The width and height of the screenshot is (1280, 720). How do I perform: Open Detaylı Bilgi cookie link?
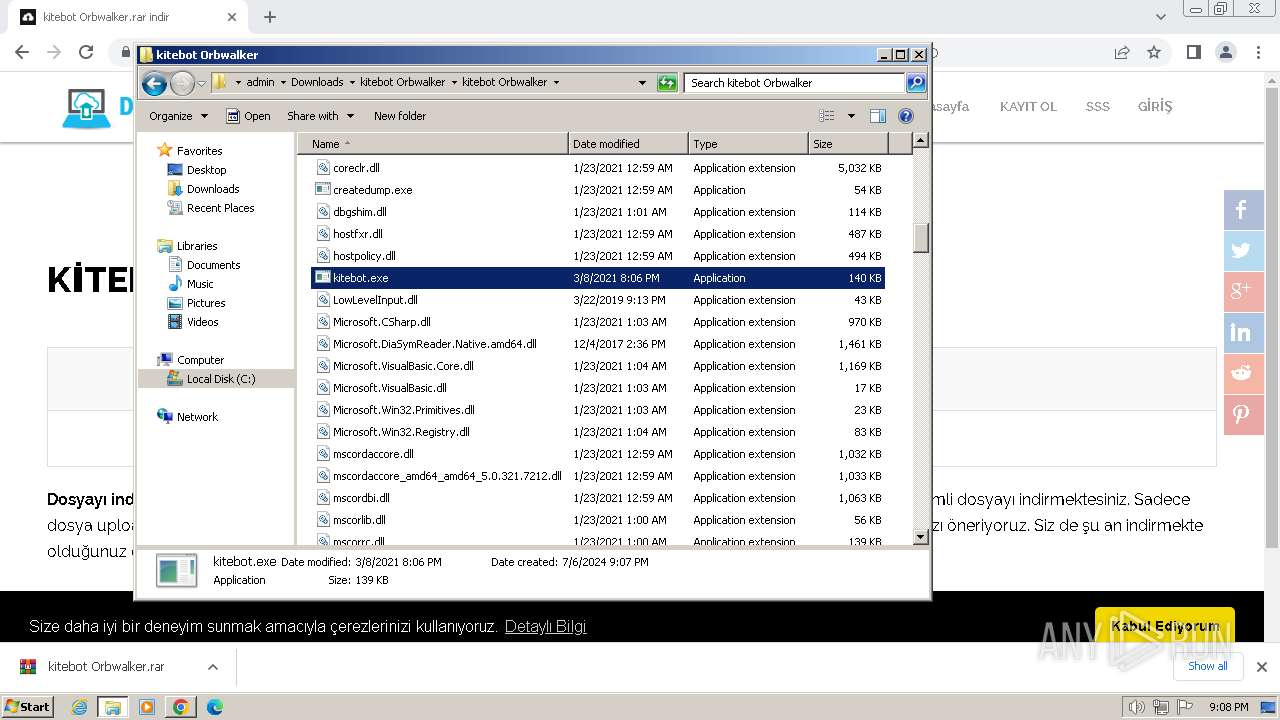[545, 626]
